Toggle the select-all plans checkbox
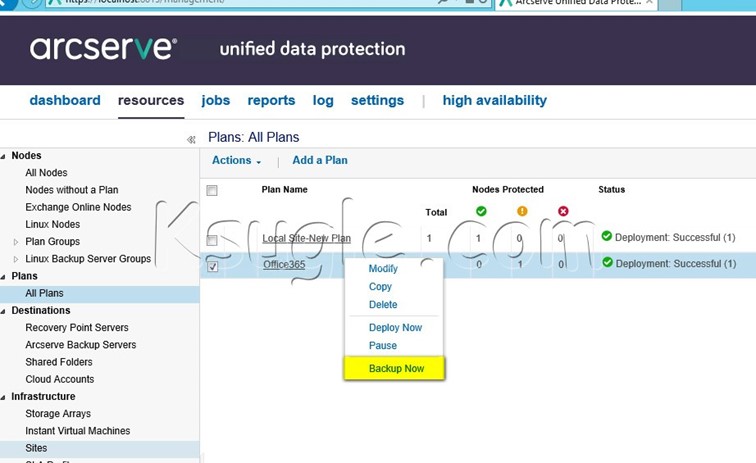Screen dimensions: 756x463 coord(212,191)
